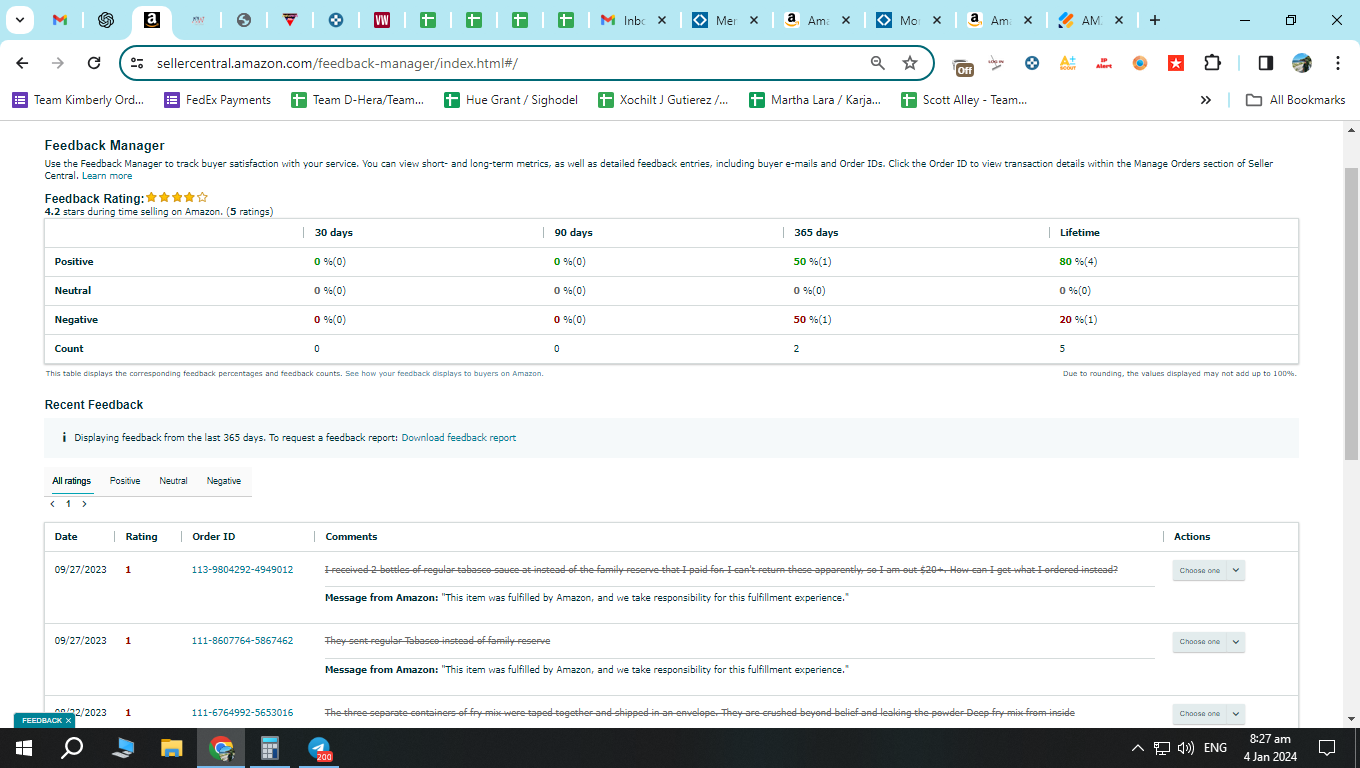Open the Team D-Hera bookmark
The image size is (1360, 768).
click(x=357, y=100)
